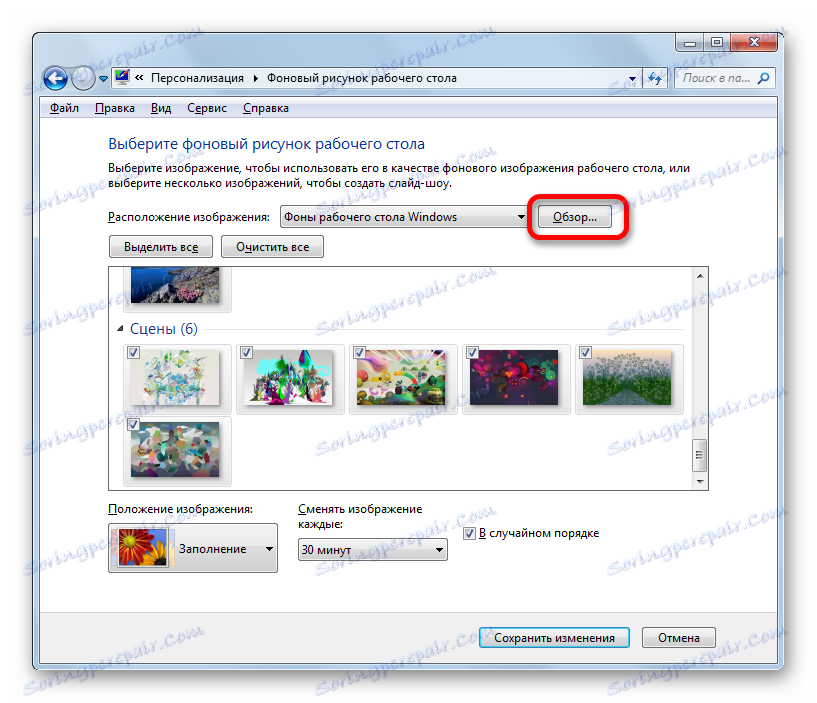The image size is (817, 703).
Task: Click the Фоновый рисунок рабочего стола breadcrumb
Action: (x=362, y=78)
